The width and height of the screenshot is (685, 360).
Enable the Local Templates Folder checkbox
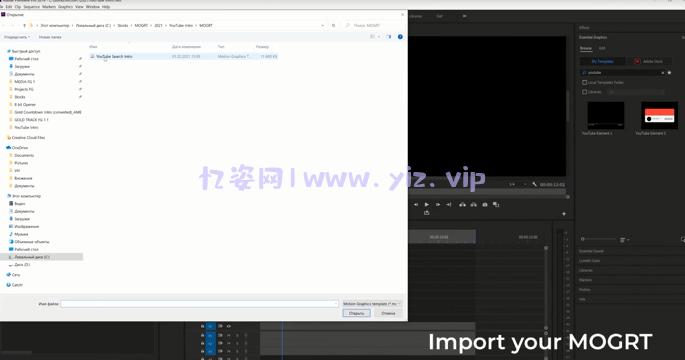[x=585, y=82]
